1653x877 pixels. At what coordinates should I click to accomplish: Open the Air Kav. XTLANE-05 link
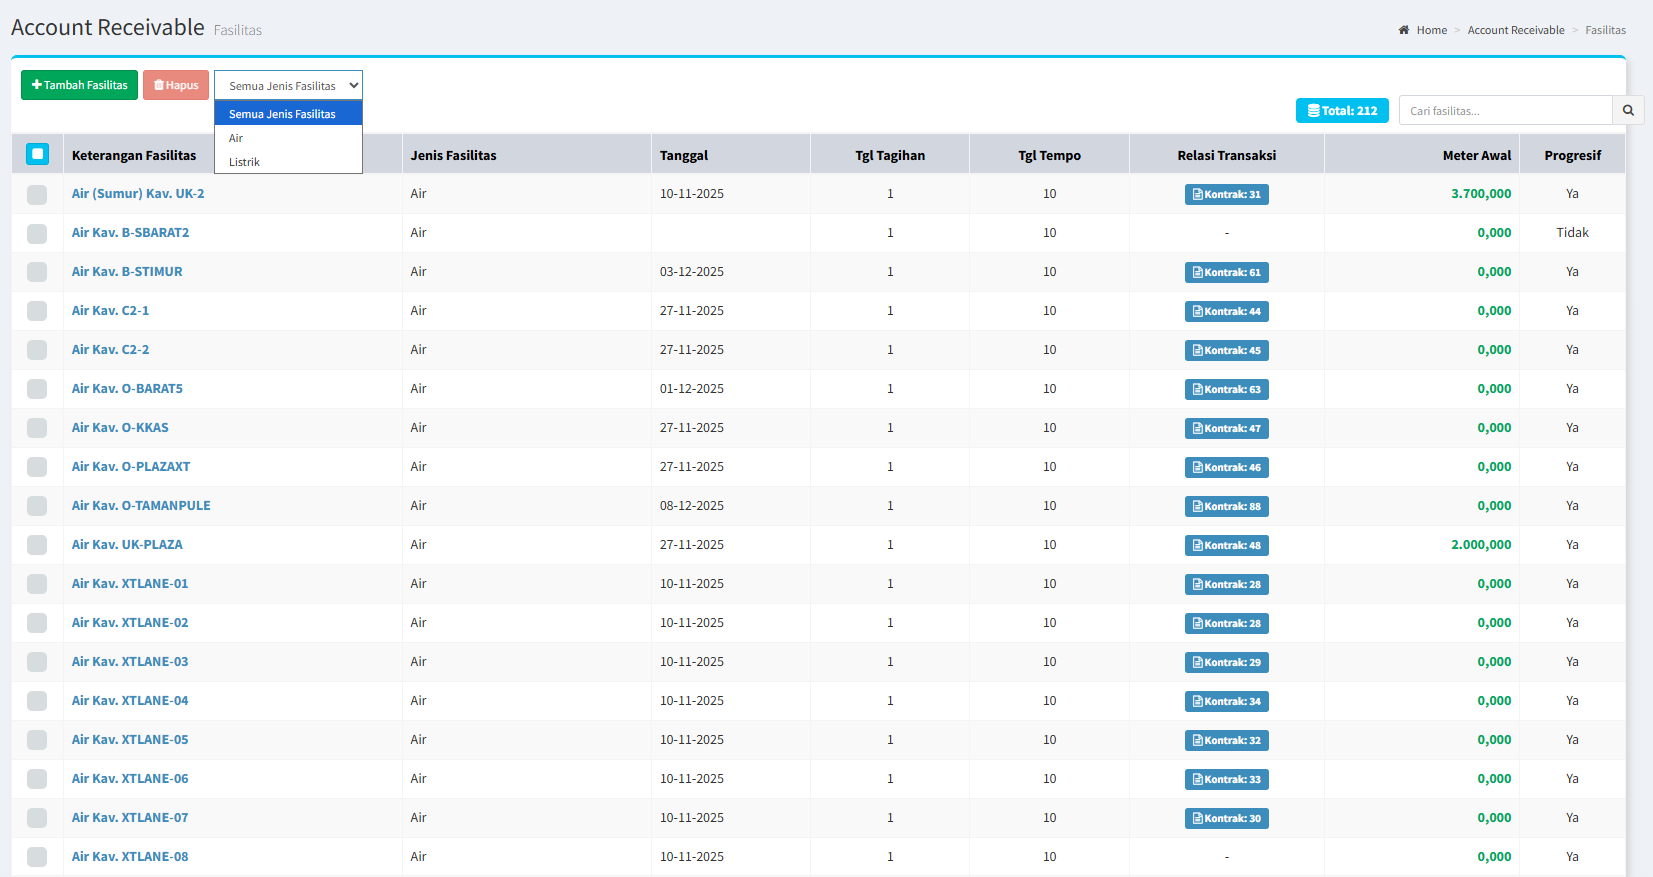(x=130, y=740)
